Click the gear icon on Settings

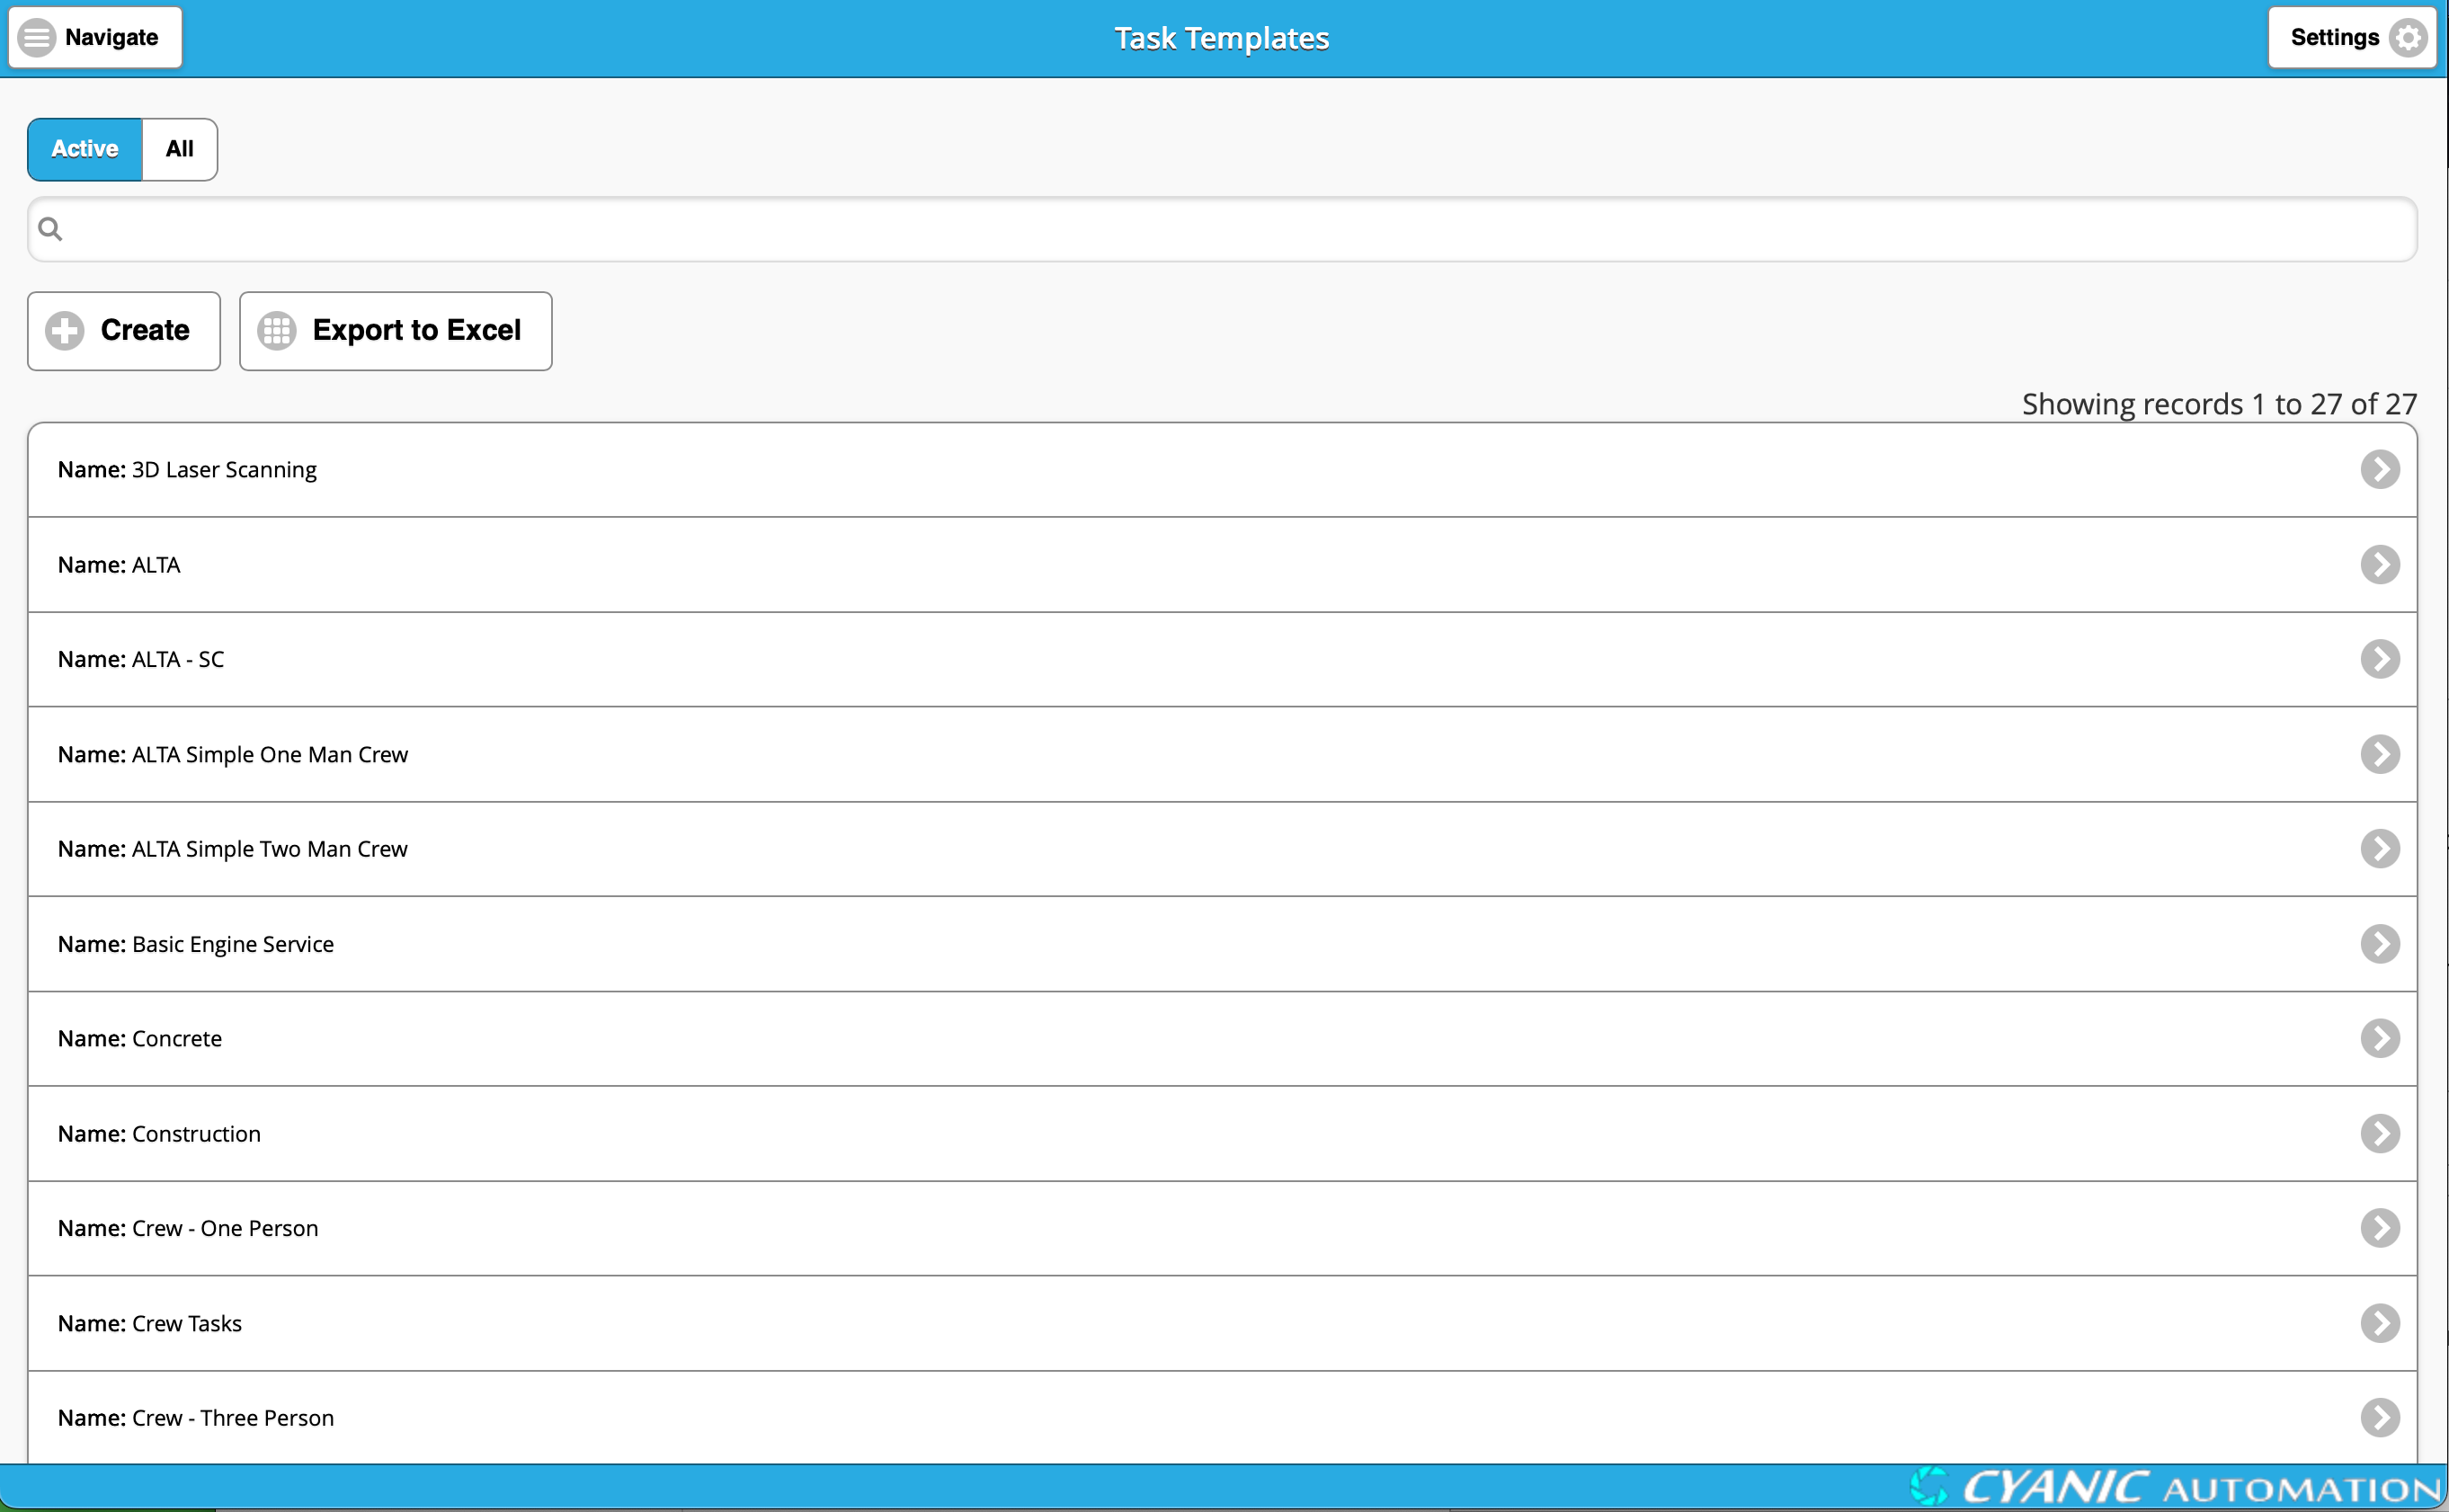coord(2408,38)
